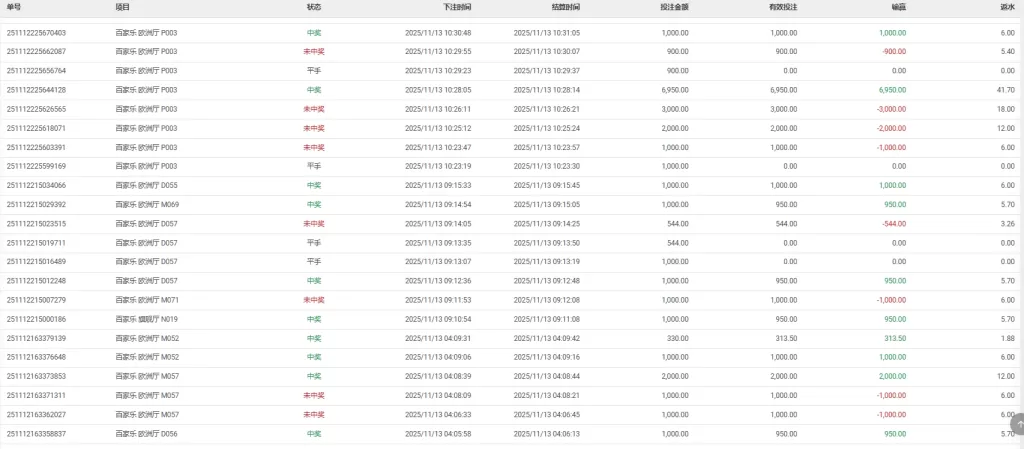This screenshot has width=1024, height=449.
Task: Click the 百家乐 欧洲厅 M069 project cell
Action: pyautogui.click(x=146, y=204)
